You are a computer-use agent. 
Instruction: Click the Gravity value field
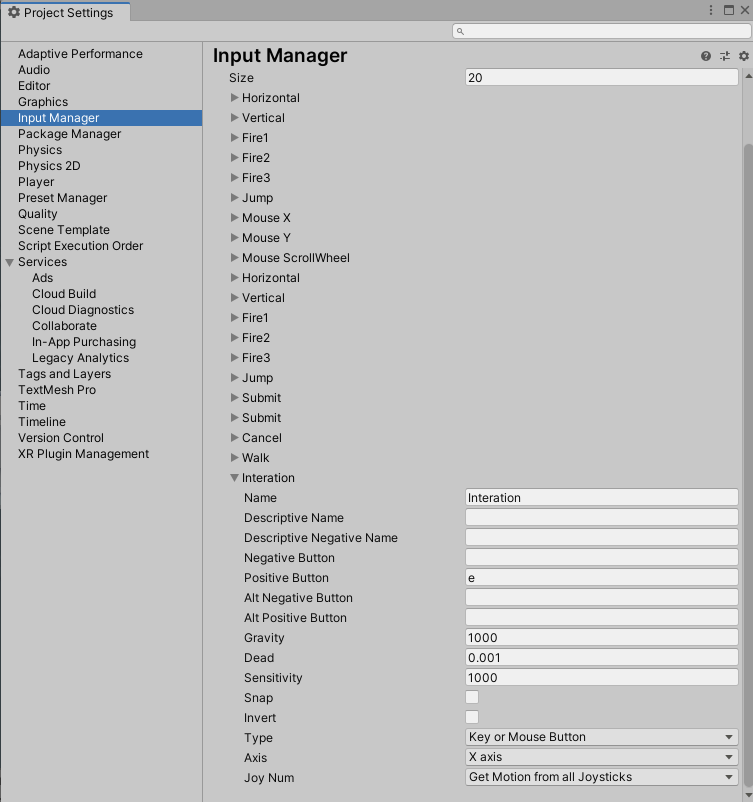[602, 637]
